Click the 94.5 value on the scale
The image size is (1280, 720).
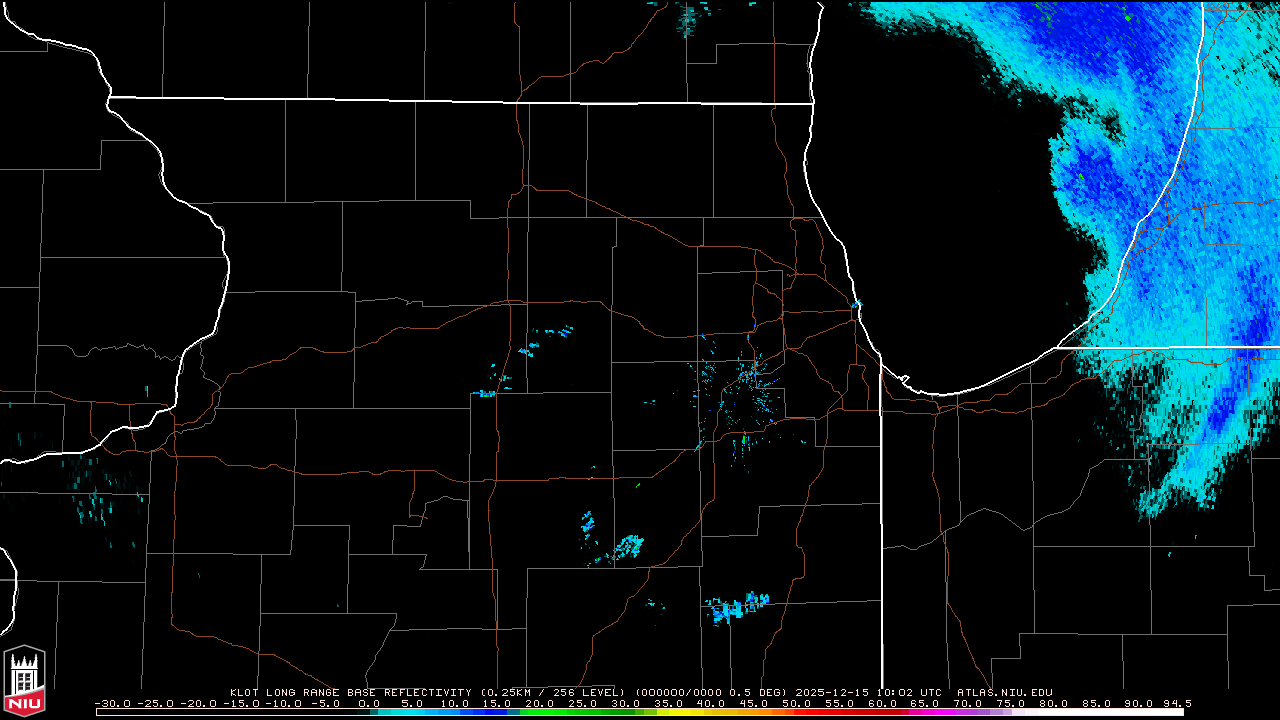coord(1177,703)
